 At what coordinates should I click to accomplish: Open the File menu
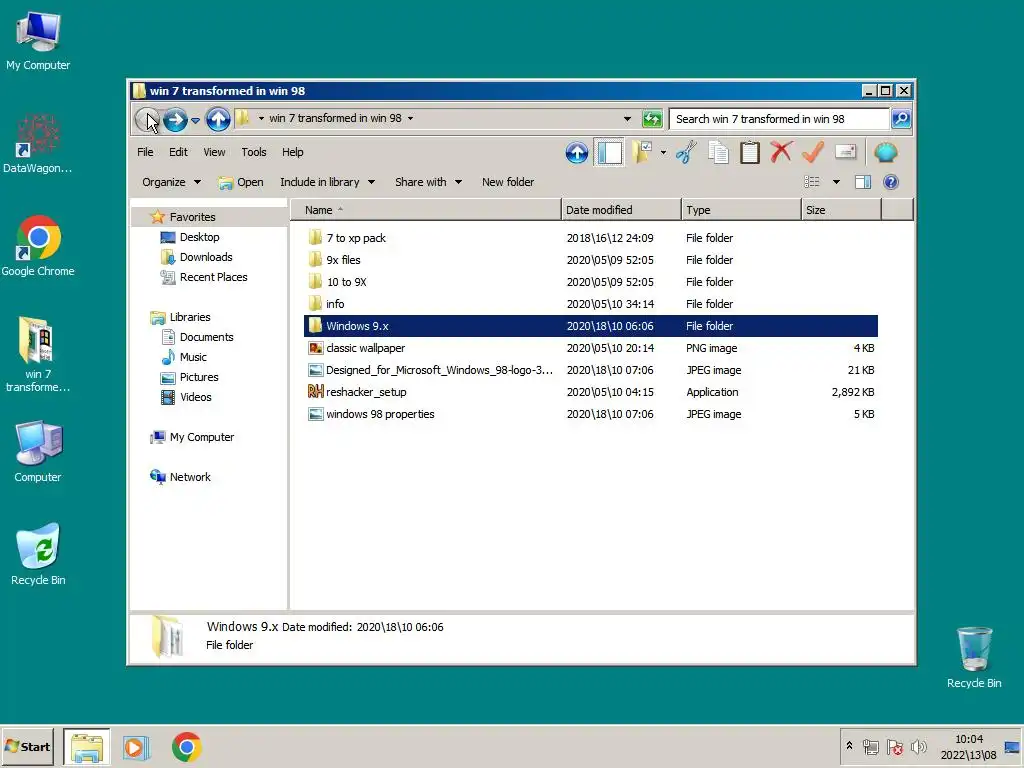click(145, 152)
